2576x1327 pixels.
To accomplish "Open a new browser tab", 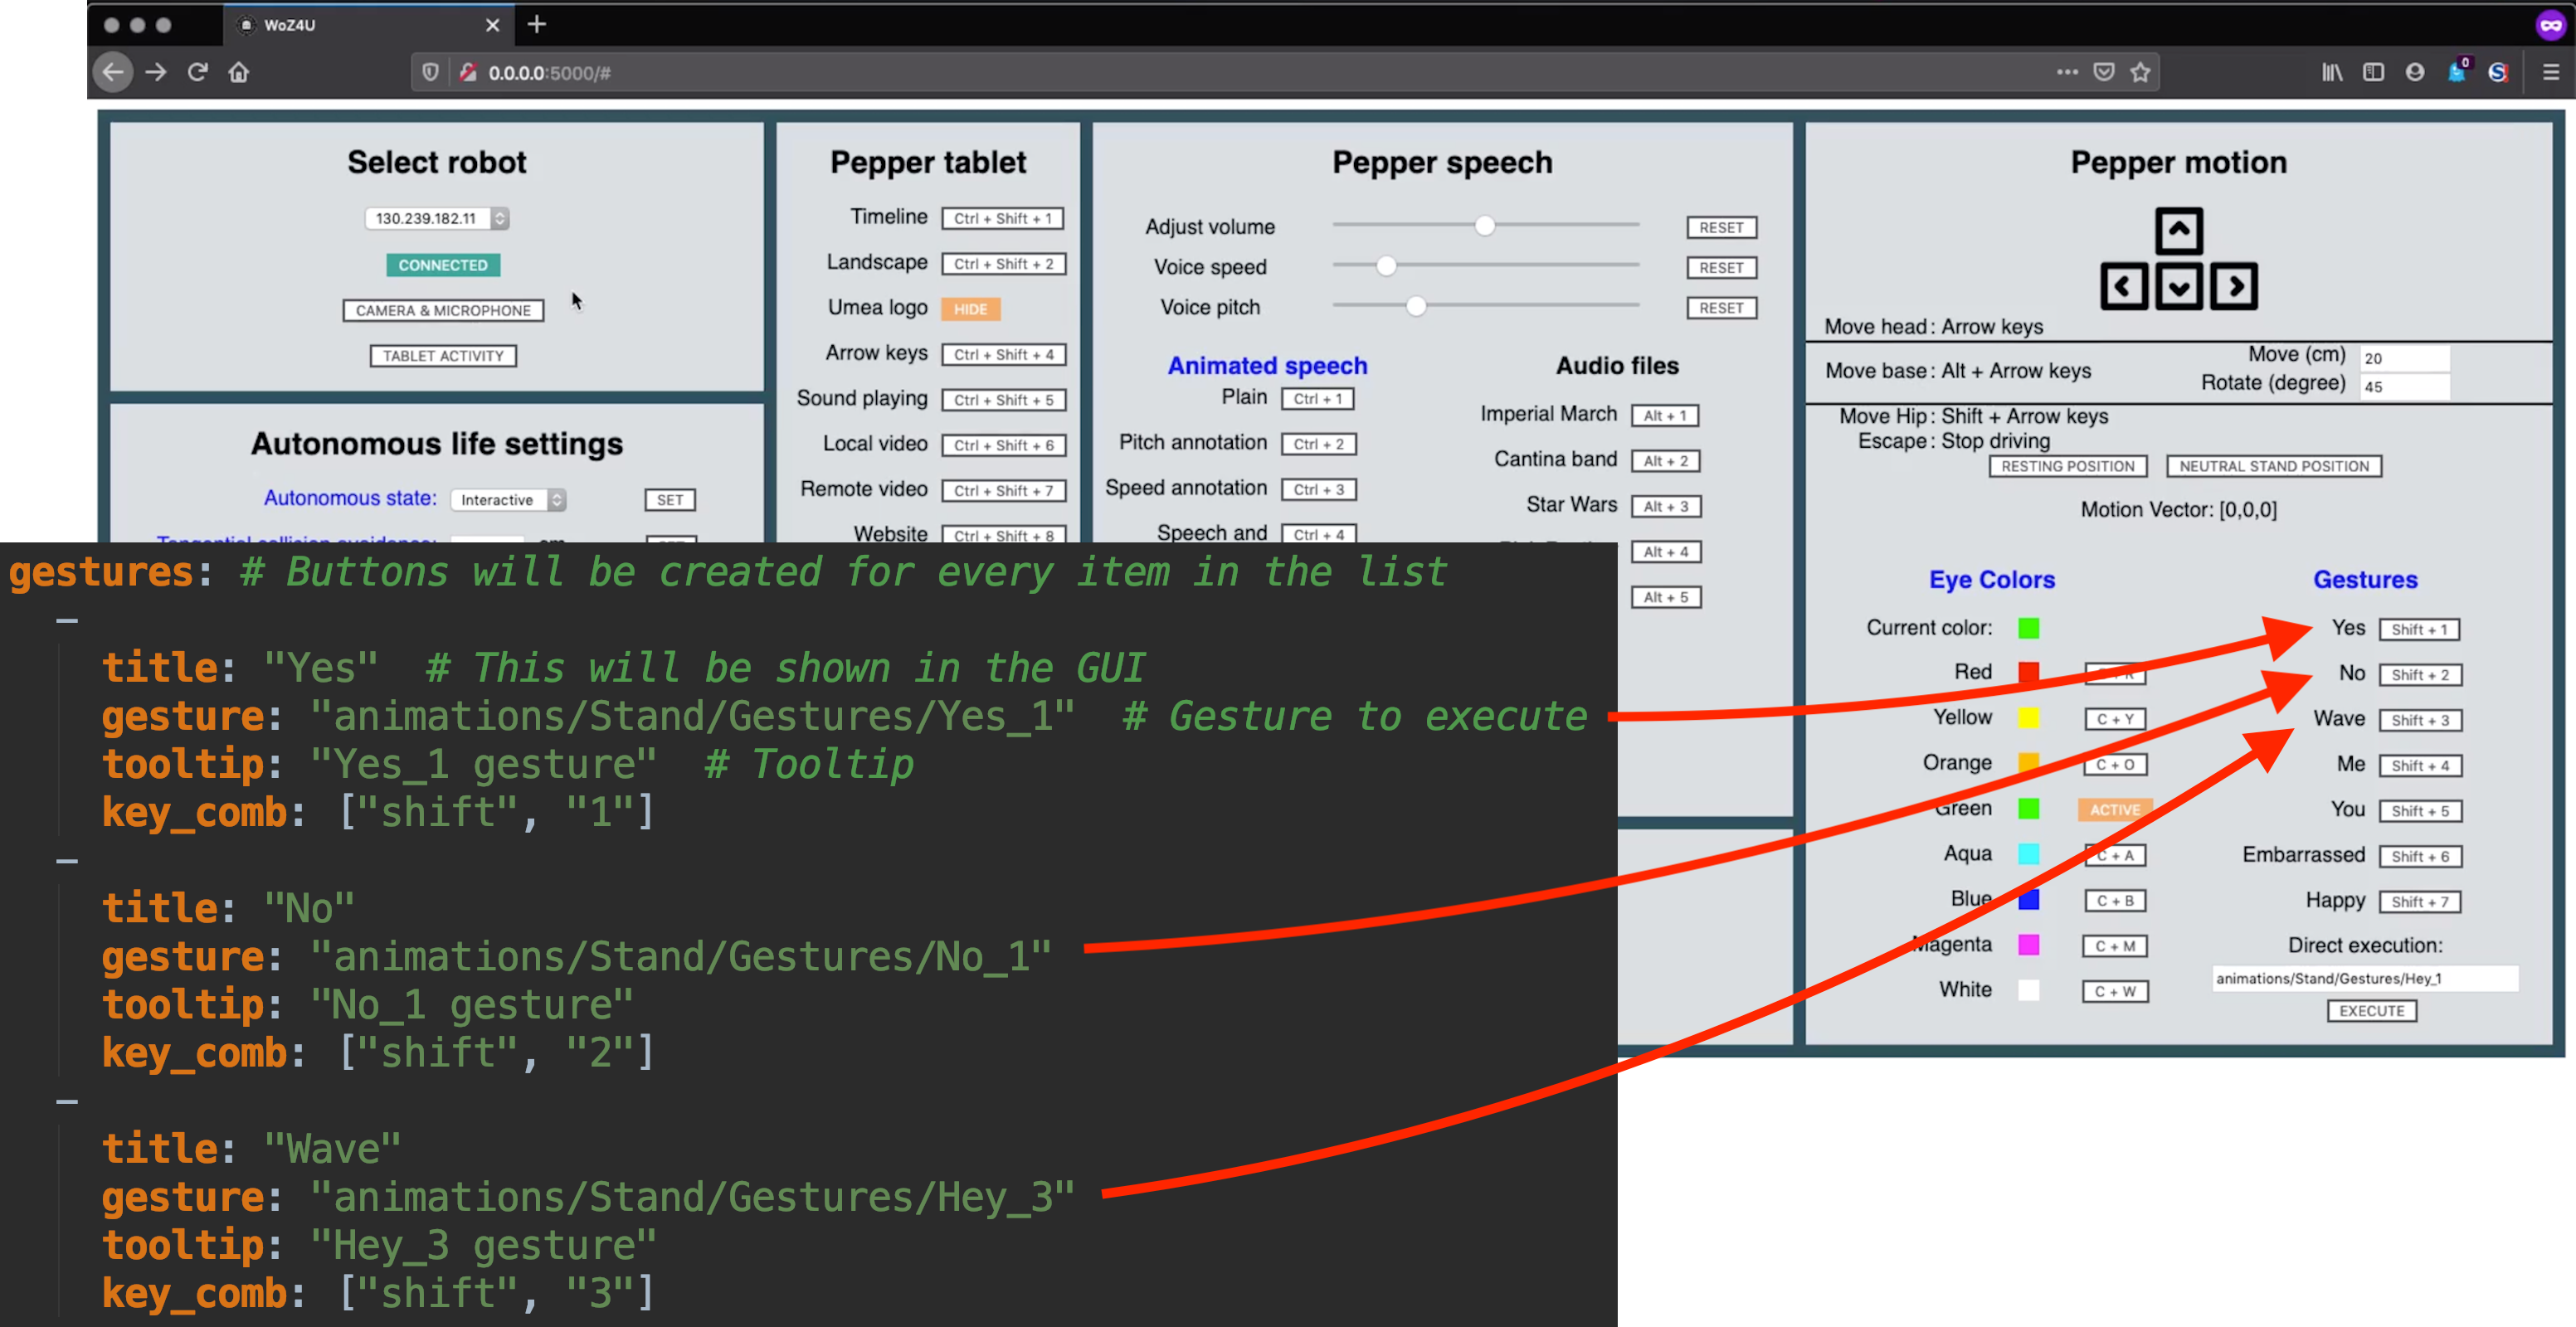I will (537, 24).
